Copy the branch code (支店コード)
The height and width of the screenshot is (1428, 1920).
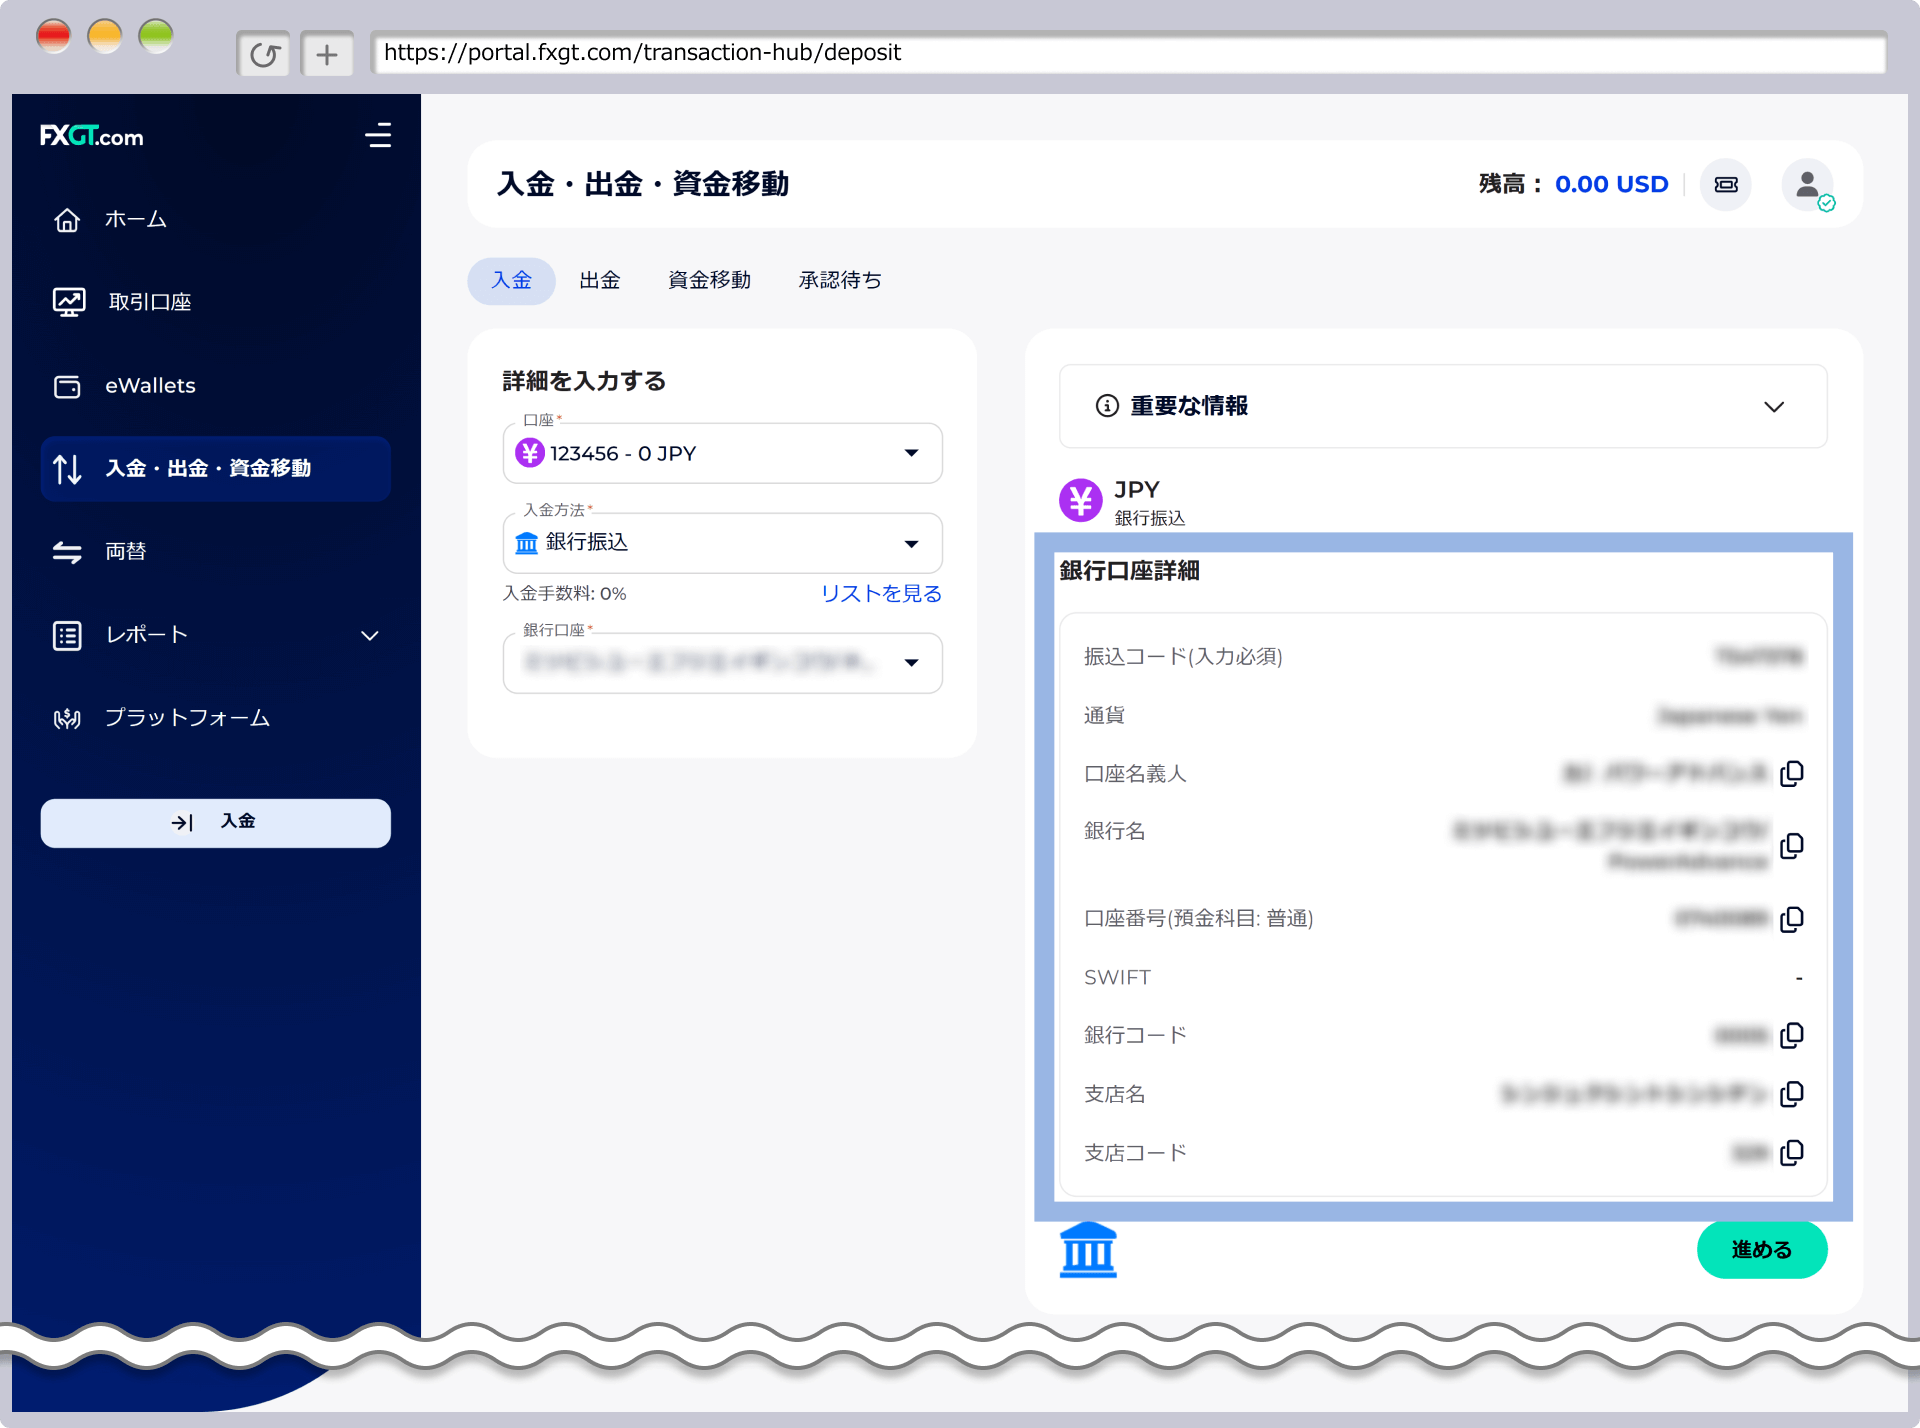coord(1792,1153)
